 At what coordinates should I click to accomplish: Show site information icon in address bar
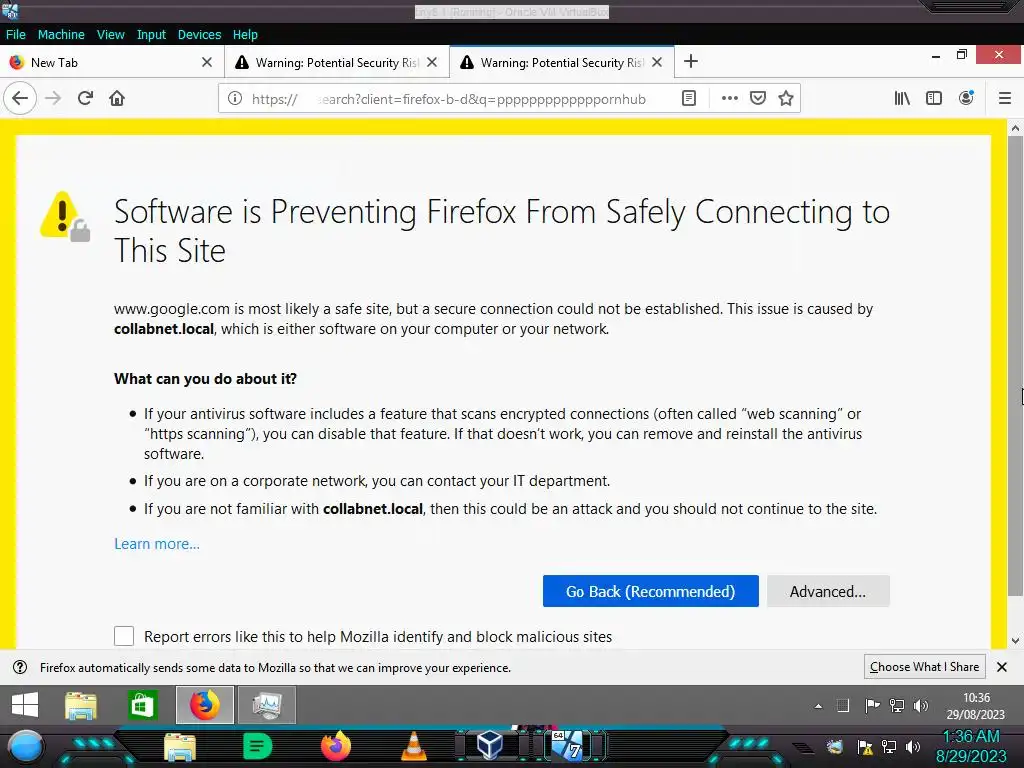(x=234, y=99)
